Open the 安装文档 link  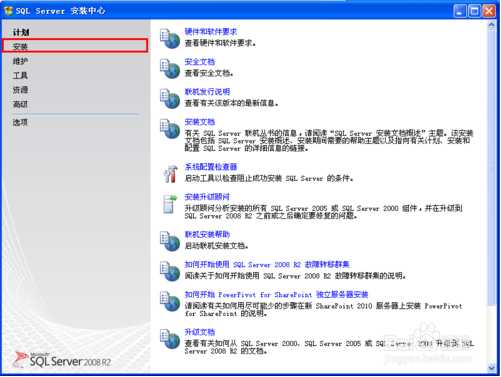tap(200, 122)
